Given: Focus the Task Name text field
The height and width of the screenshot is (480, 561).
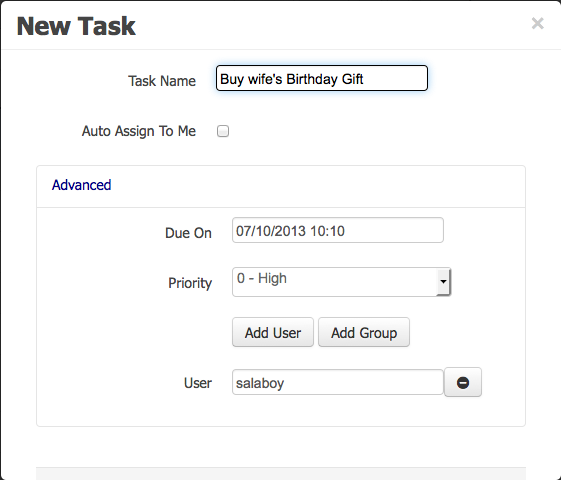Looking at the screenshot, I should (x=322, y=78).
